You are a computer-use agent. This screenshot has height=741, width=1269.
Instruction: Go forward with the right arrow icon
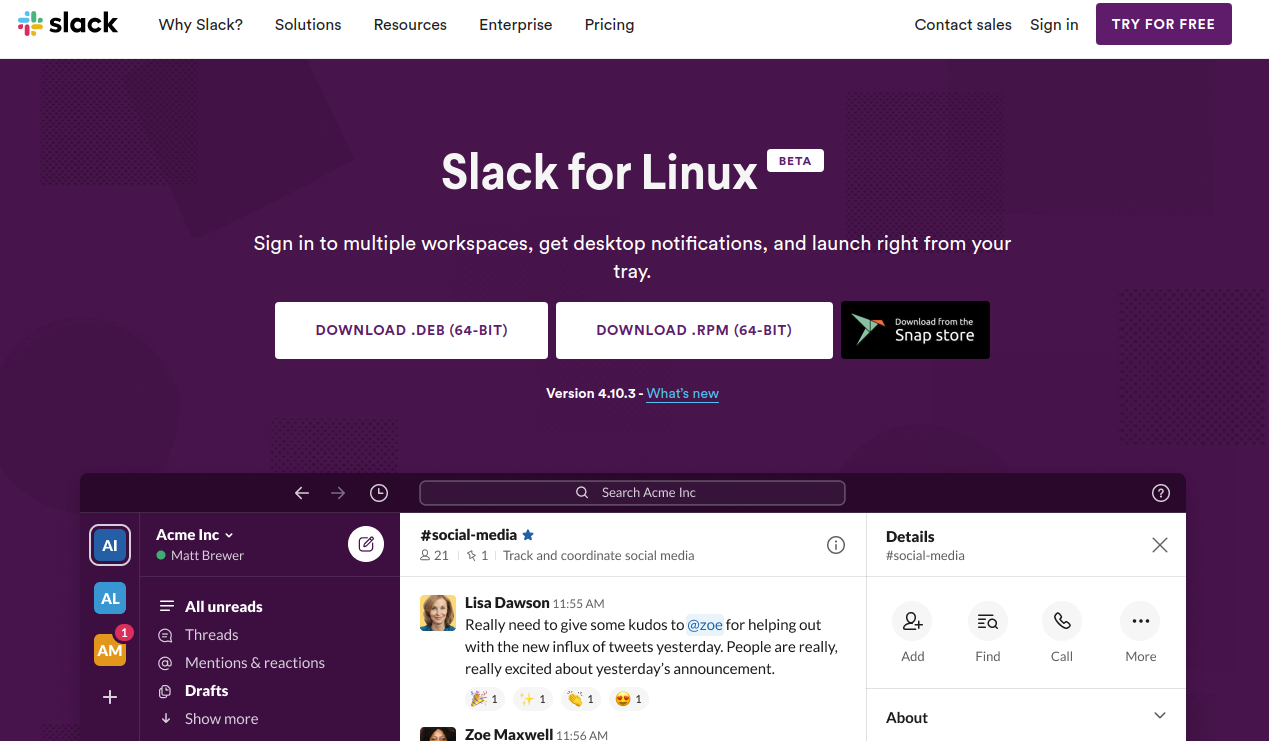[x=338, y=493]
